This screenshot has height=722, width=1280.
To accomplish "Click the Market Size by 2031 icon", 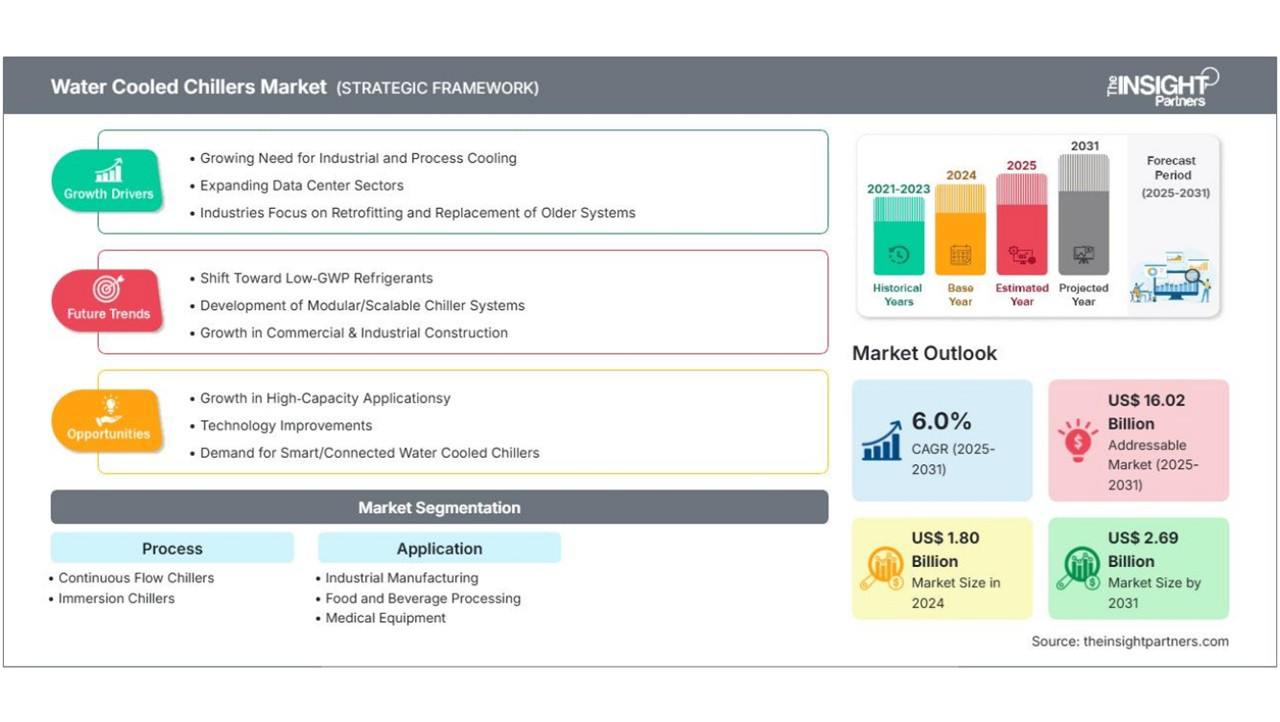I will click(x=1077, y=568).
